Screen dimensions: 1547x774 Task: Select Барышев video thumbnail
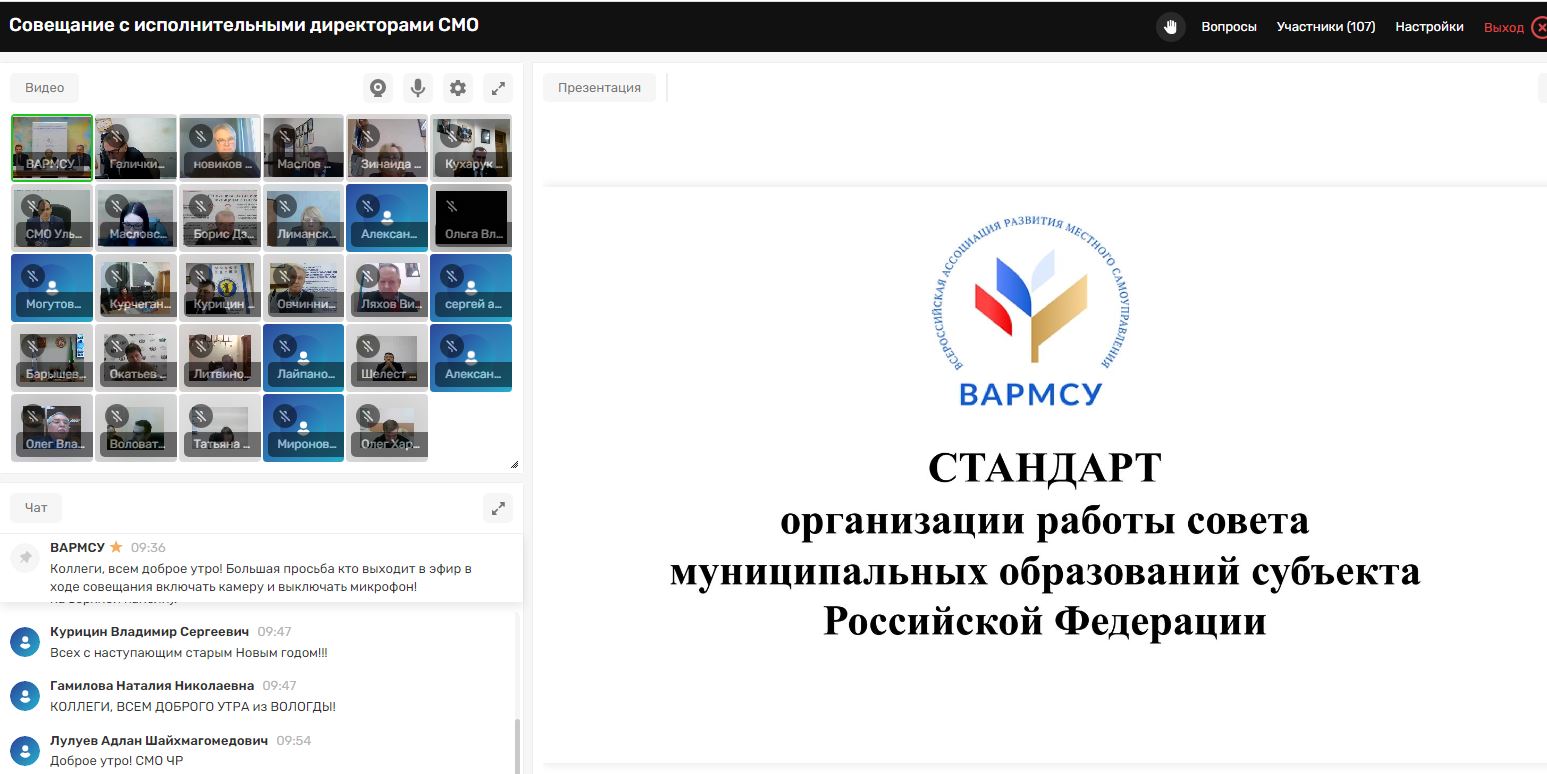[52, 357]
